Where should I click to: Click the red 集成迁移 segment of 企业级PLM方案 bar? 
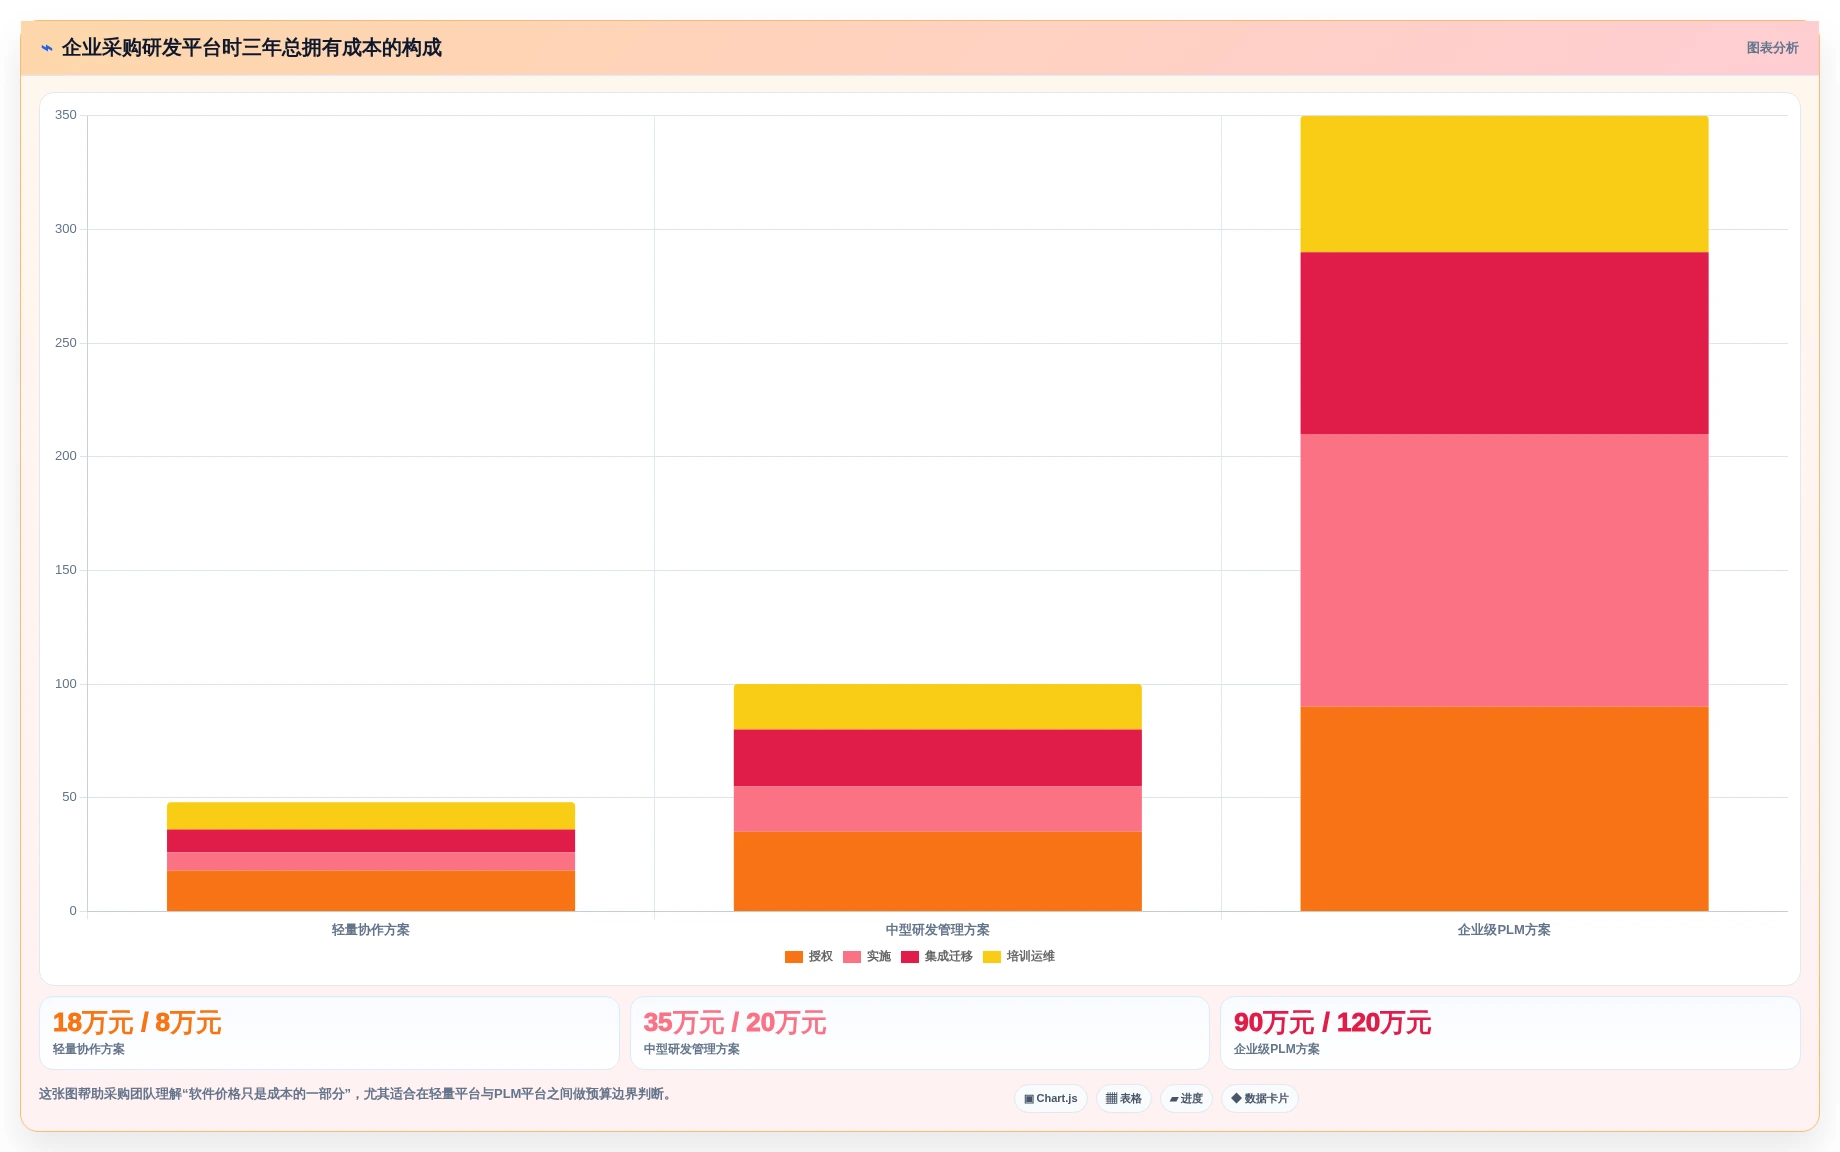(1504, 343)
